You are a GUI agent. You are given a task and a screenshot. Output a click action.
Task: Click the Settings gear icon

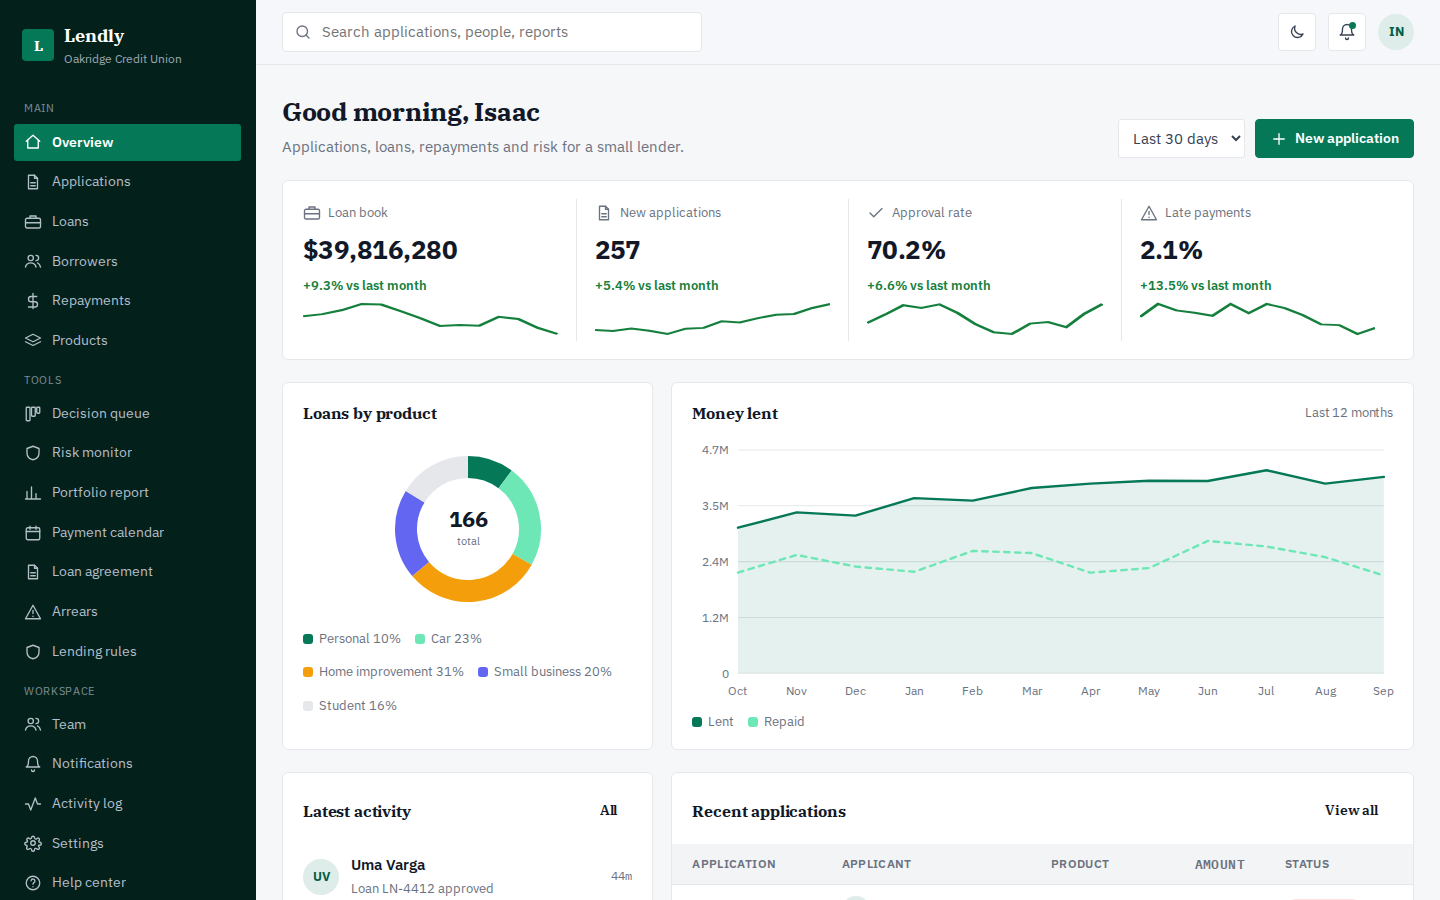click(x=33, y=843)
